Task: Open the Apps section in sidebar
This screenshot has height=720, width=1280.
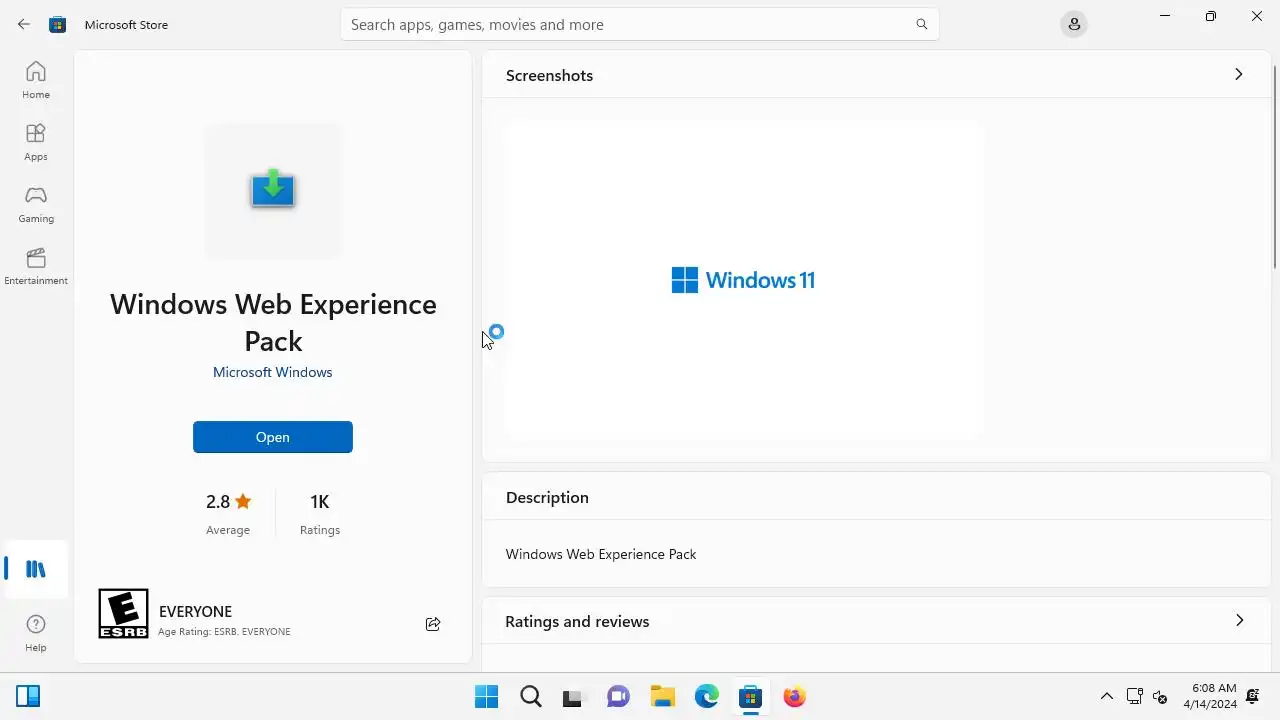Action: coord(36,142)
